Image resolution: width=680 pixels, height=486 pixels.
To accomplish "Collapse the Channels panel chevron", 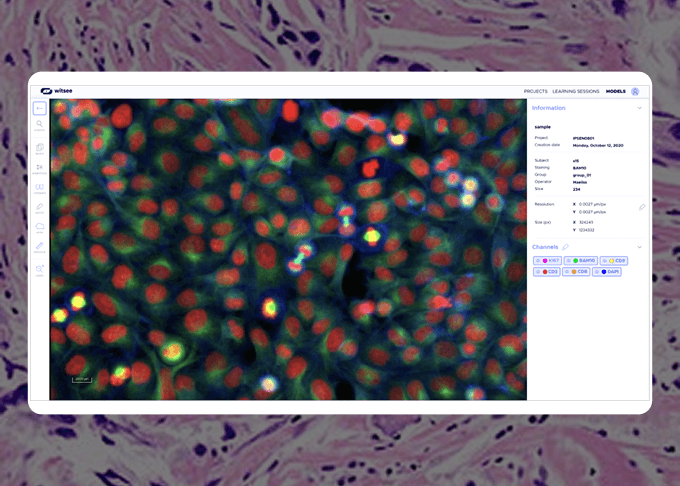I will click(639, 247).
